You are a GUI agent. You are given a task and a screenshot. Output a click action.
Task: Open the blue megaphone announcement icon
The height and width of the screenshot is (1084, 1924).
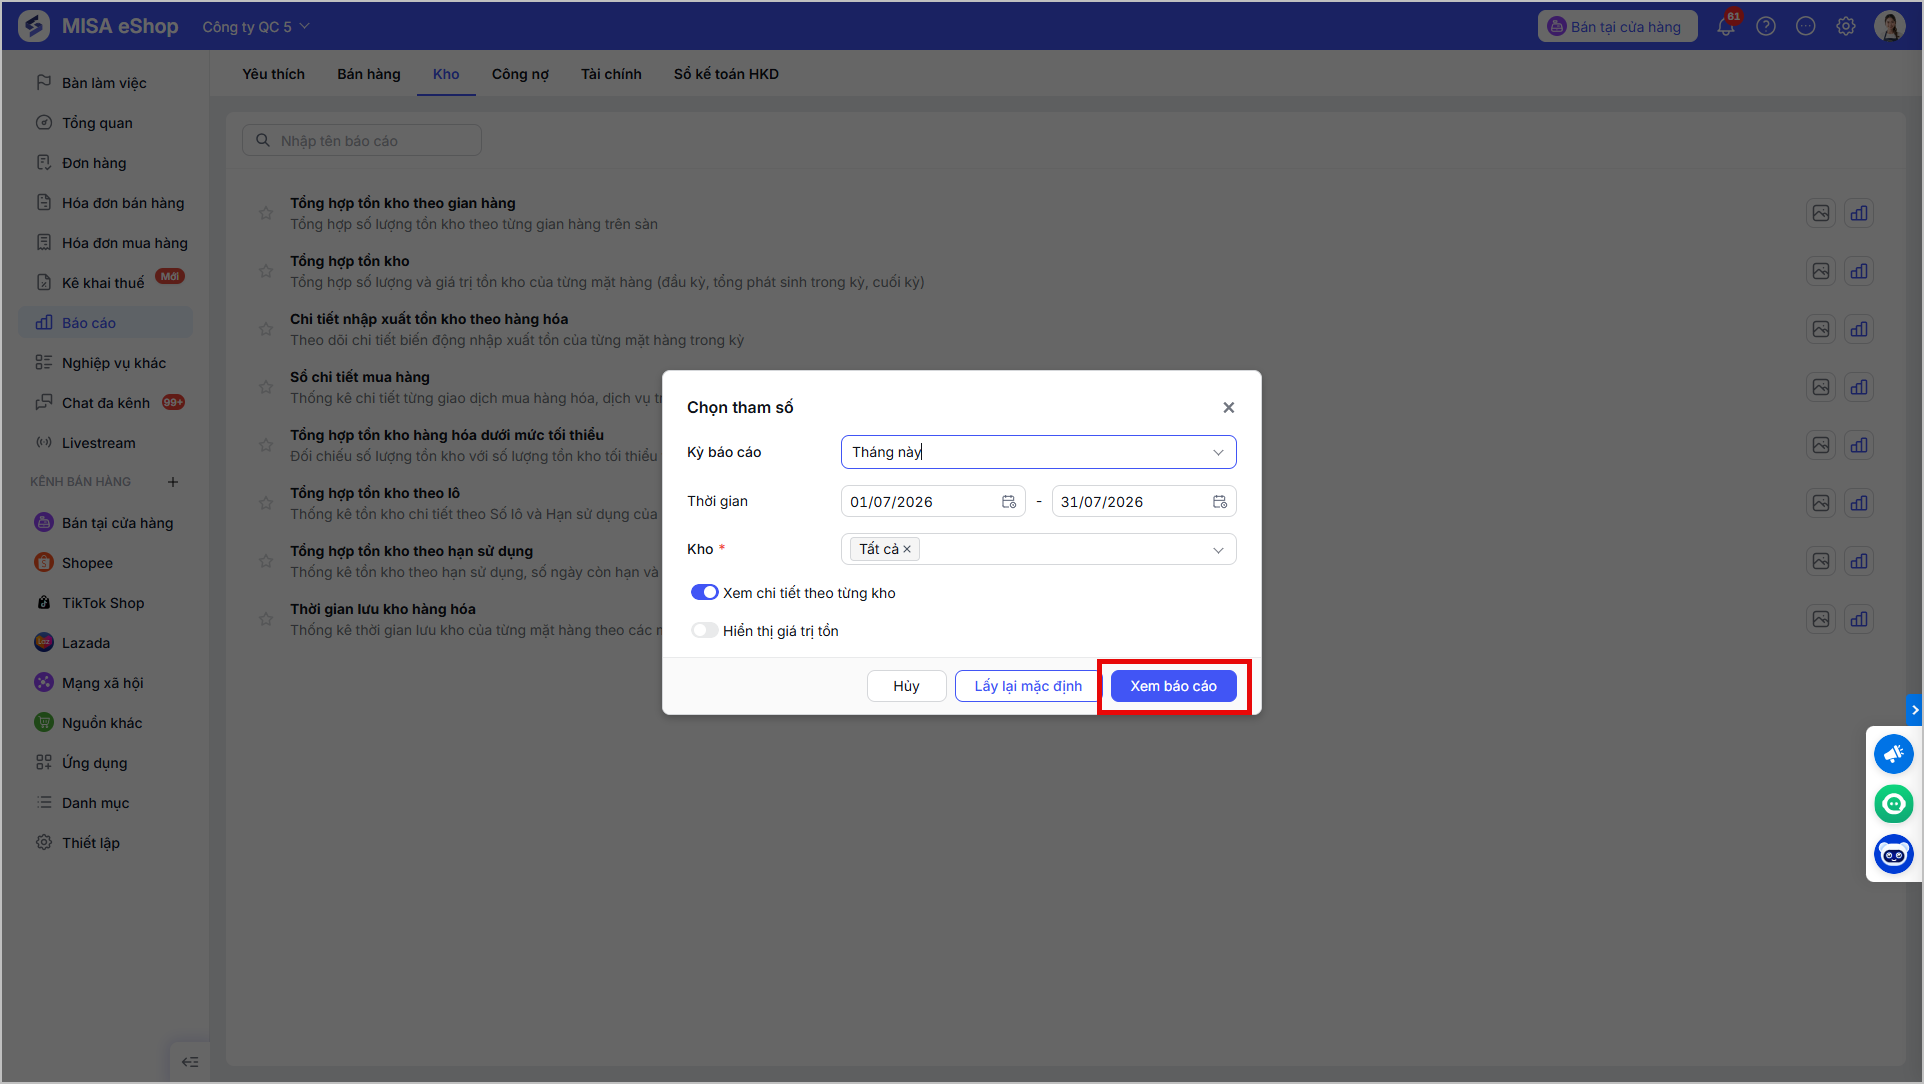coord(1894,754)
